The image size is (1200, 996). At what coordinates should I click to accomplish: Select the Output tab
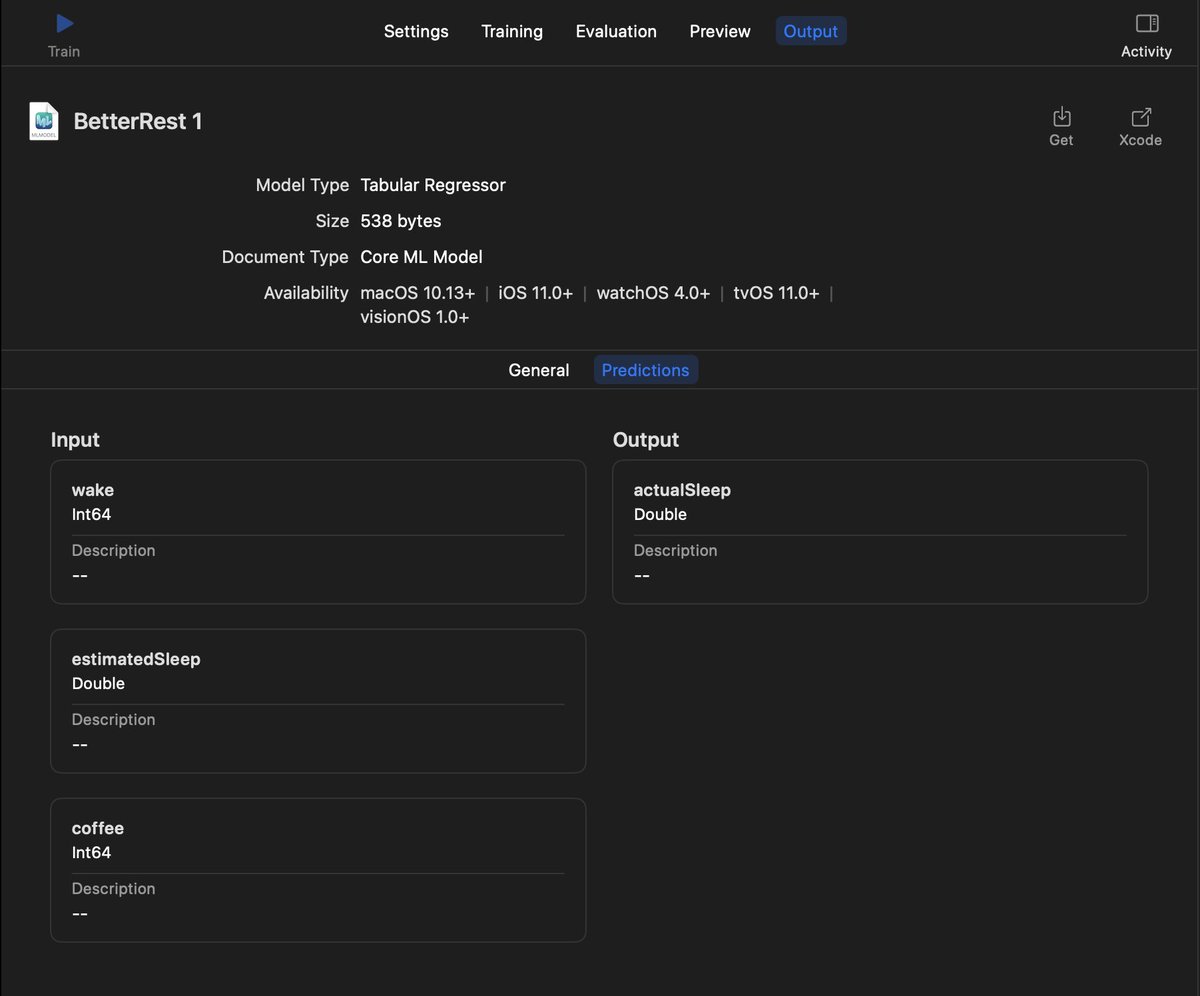(811, 31)
